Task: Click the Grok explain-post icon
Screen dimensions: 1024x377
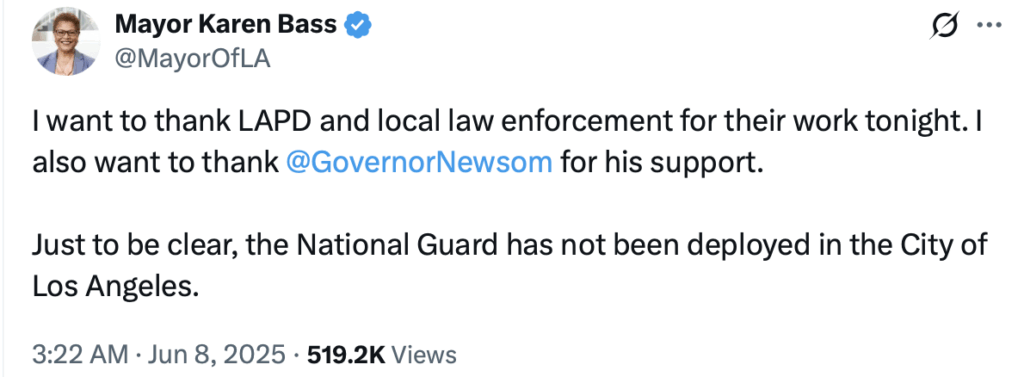Action: [945, 26]
